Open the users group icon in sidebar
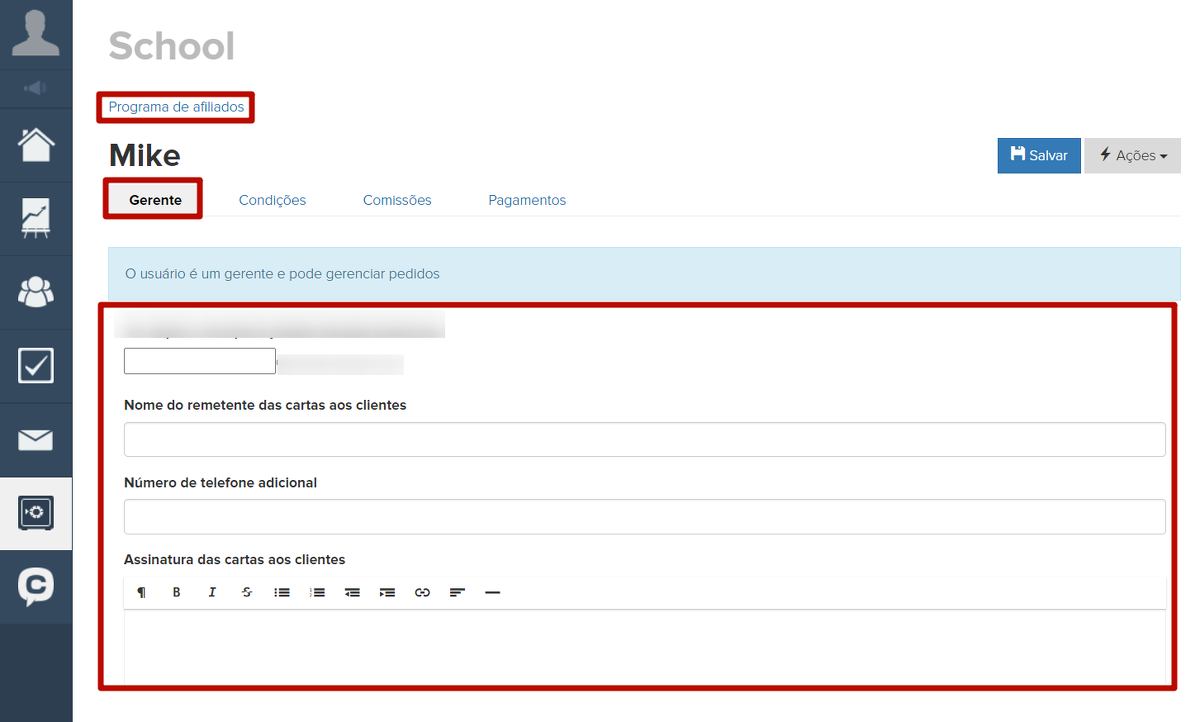1200x722 pixels. tap(36, 292)
